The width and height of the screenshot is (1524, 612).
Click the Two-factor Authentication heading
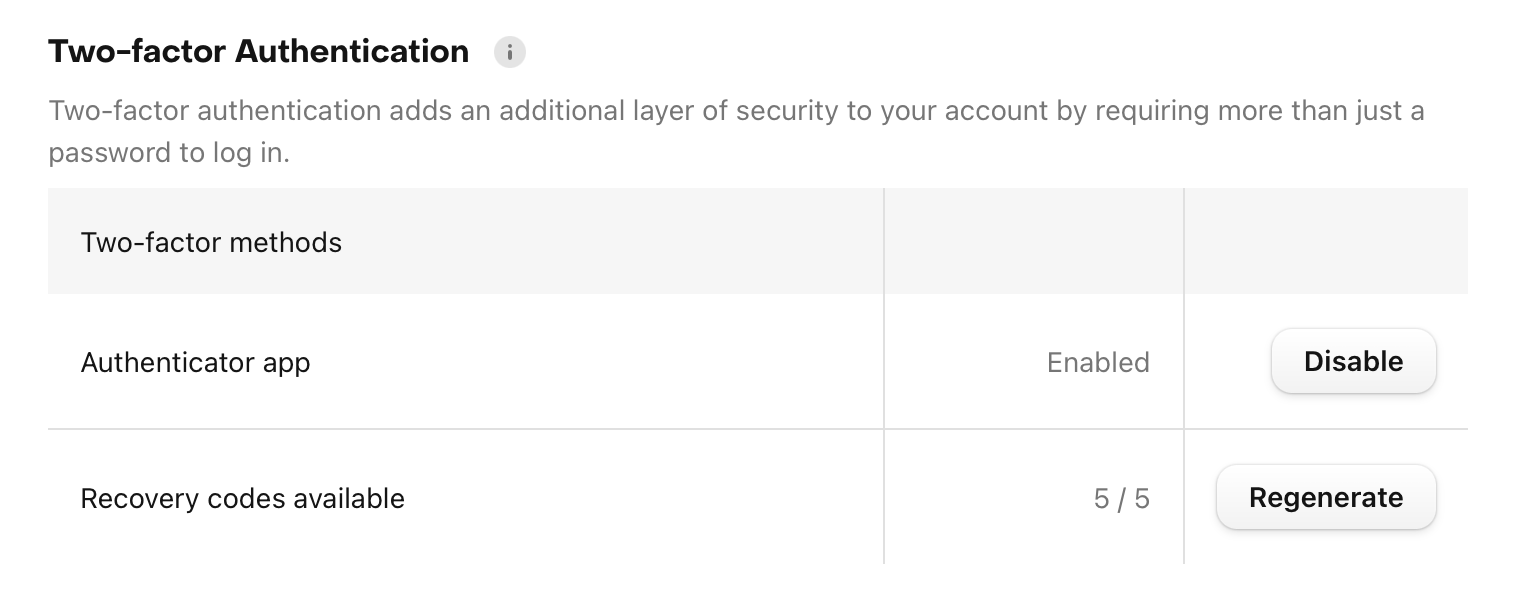coord(258,51)
